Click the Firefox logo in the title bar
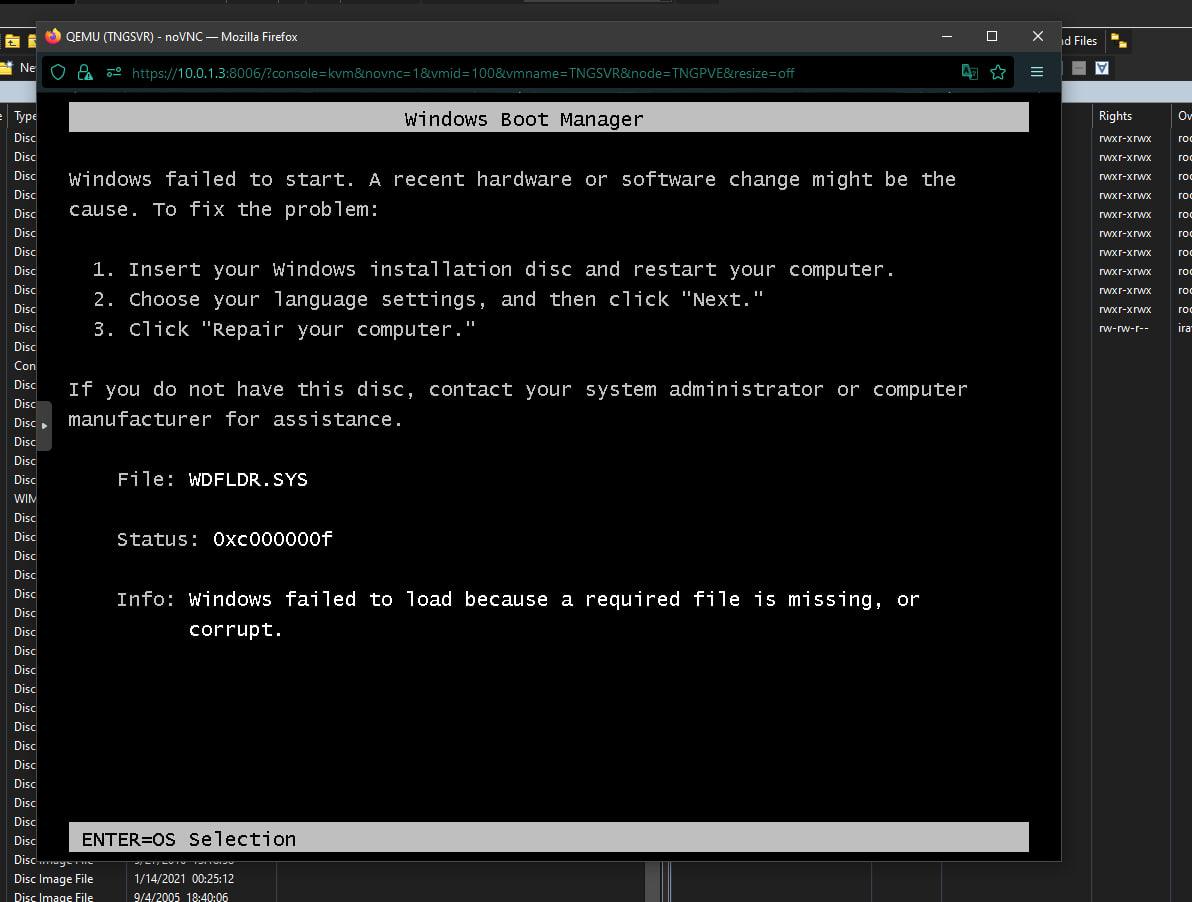Screen dimensions: 1192x902 point(53,37)
